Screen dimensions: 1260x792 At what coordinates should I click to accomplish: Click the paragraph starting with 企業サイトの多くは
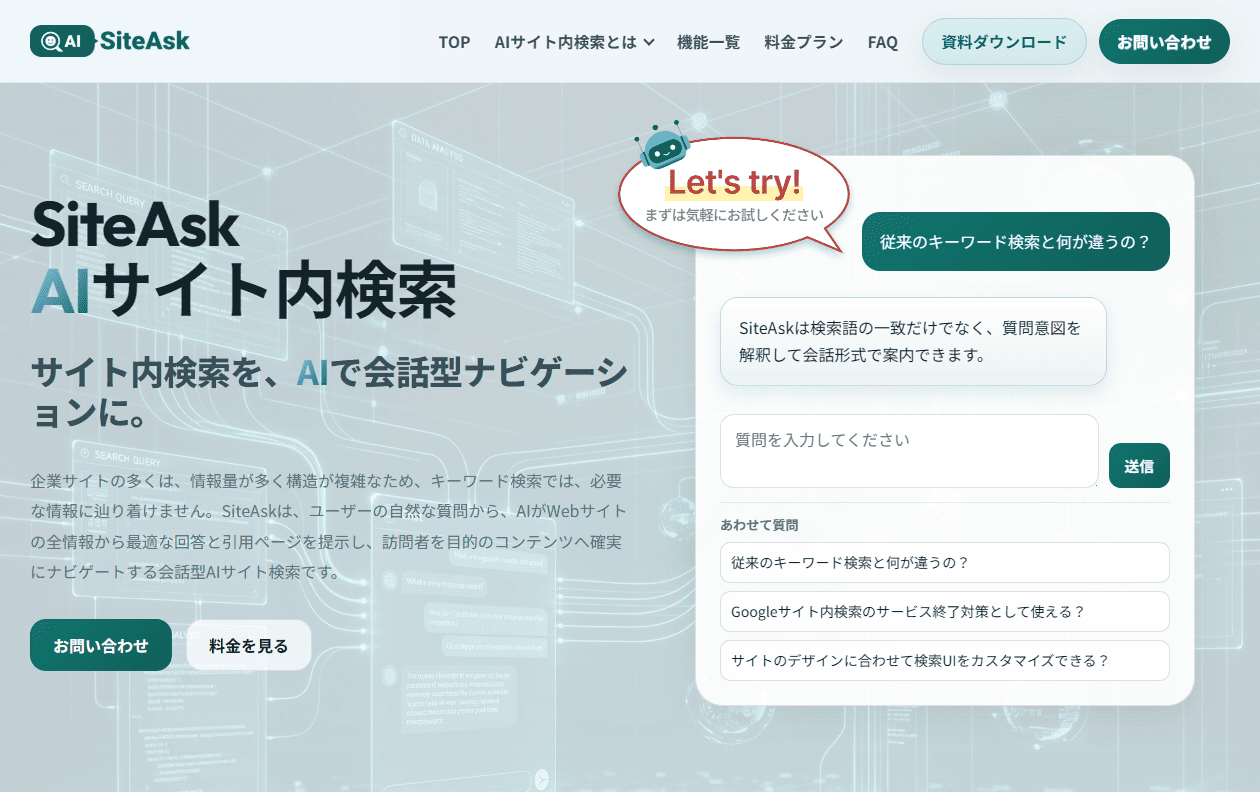coord(327,527)
